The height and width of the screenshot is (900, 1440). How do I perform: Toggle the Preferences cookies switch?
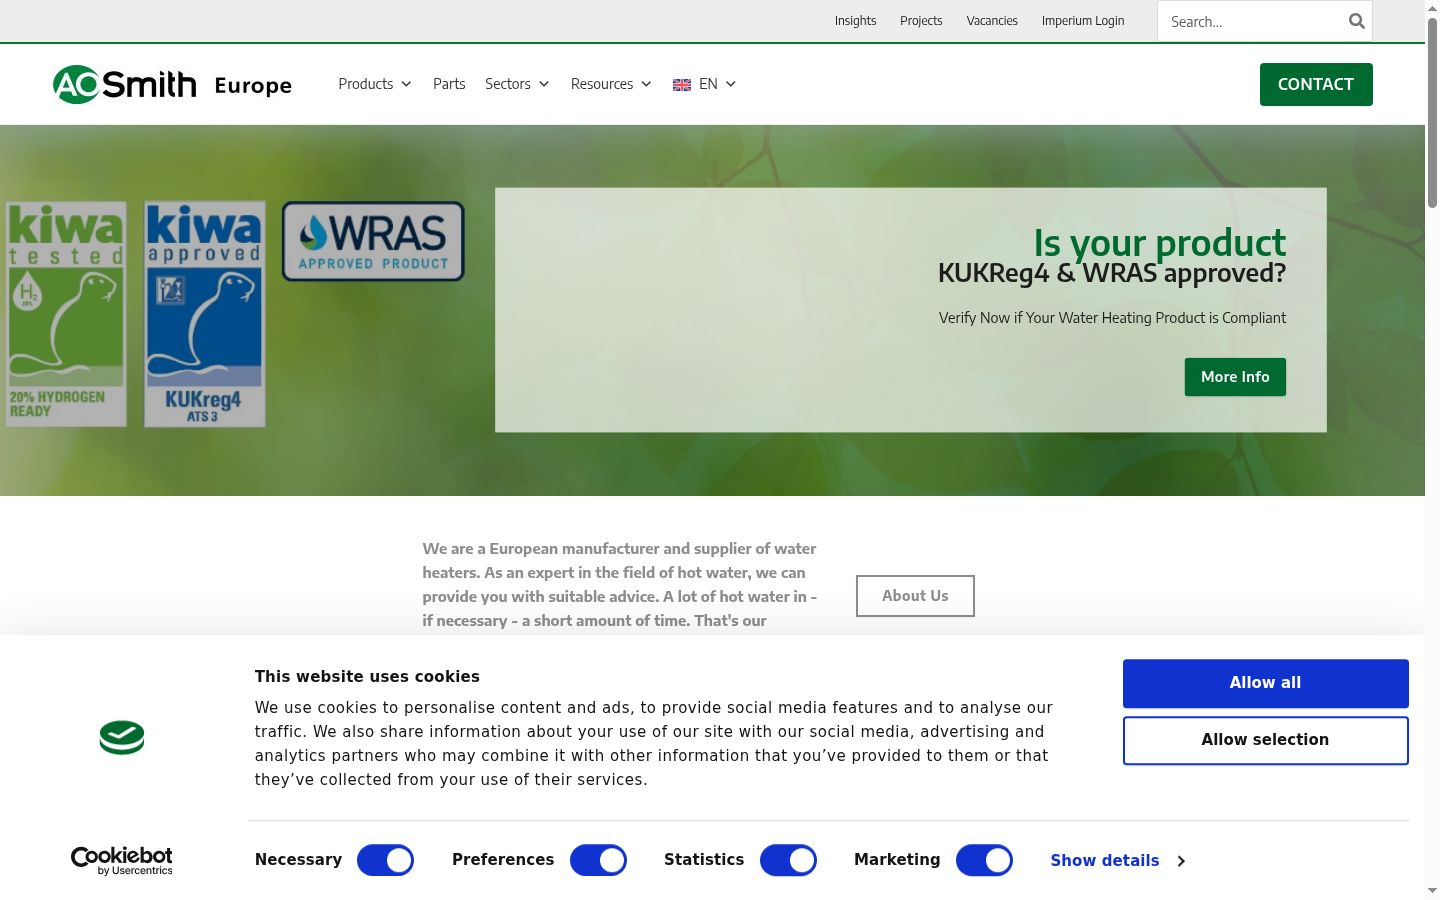coord(598,860)
